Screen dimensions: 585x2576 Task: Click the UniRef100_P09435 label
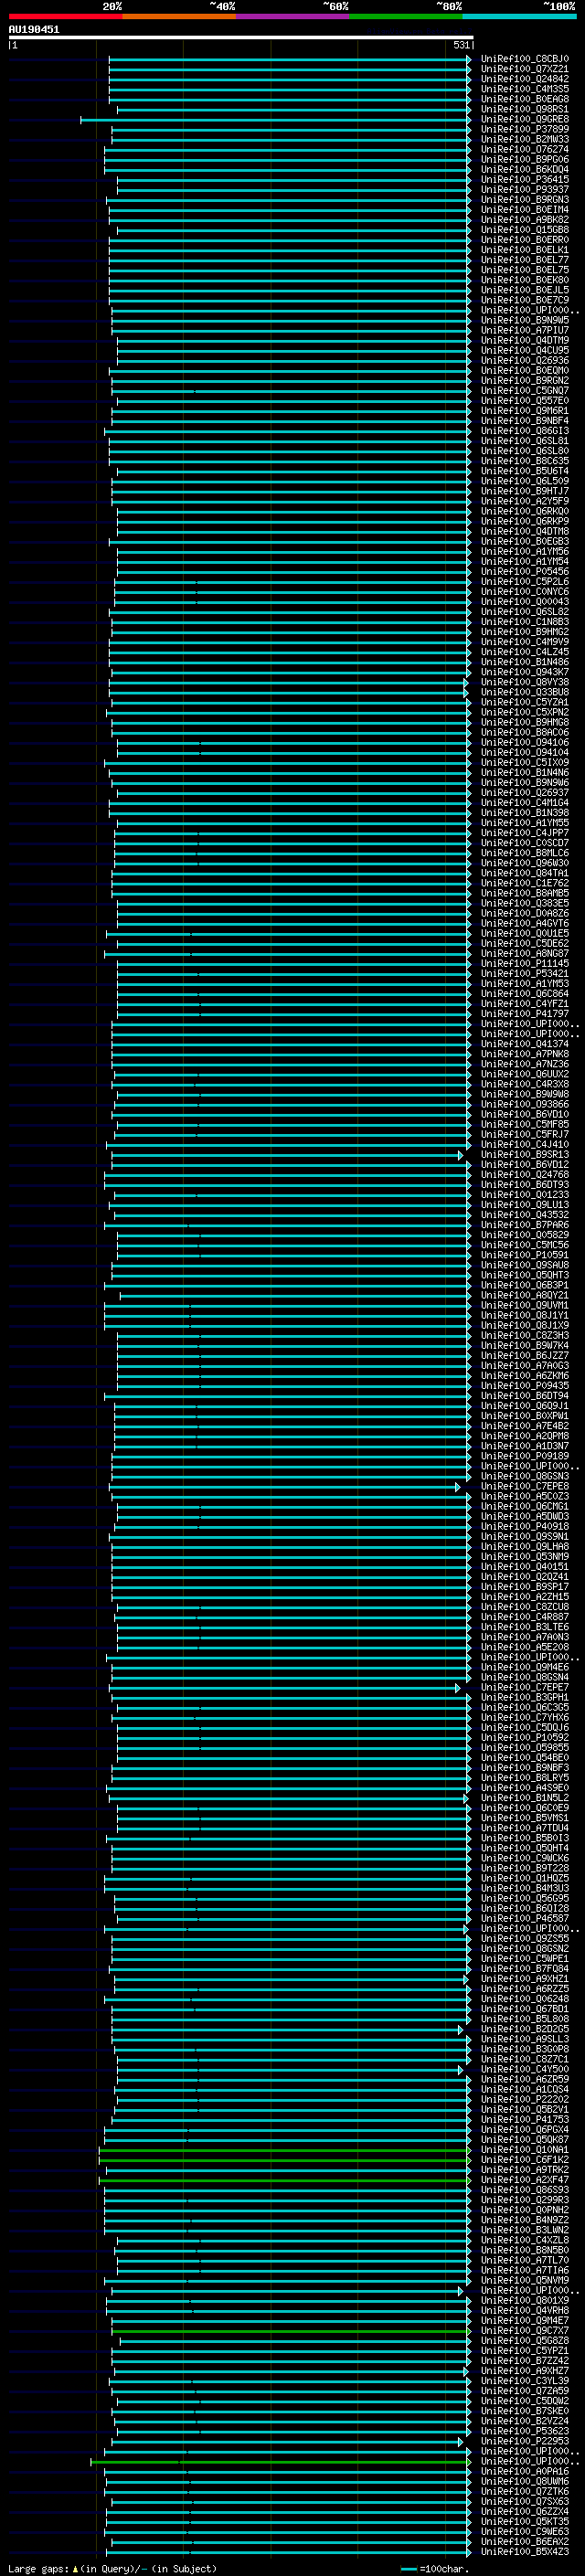click(524, 1386)
